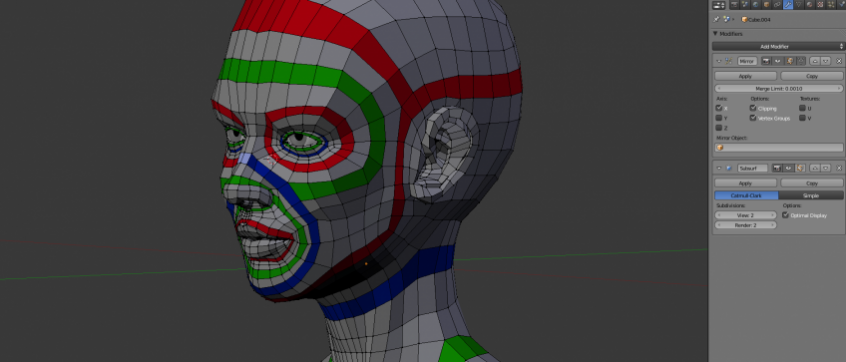This screenshot has height=362, width=846.
Task: Switch subdivision type to Simple
Action: (x=811, y=195)
